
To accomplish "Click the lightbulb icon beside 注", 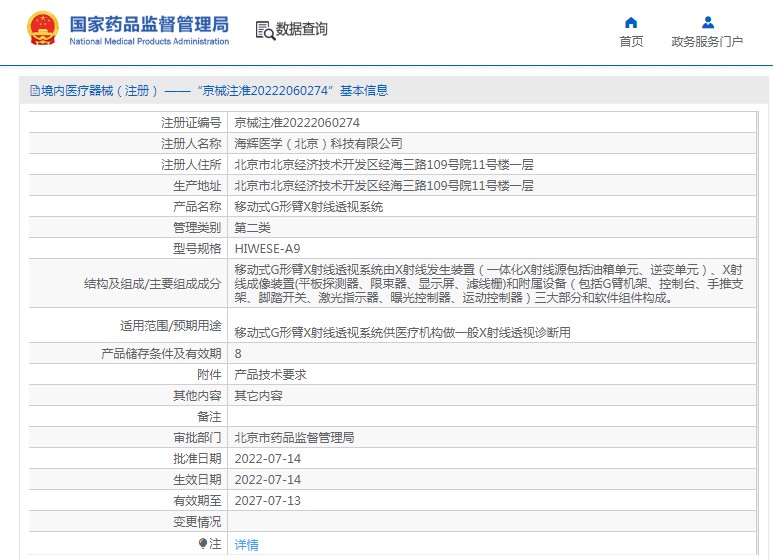I will click(203, 543).
